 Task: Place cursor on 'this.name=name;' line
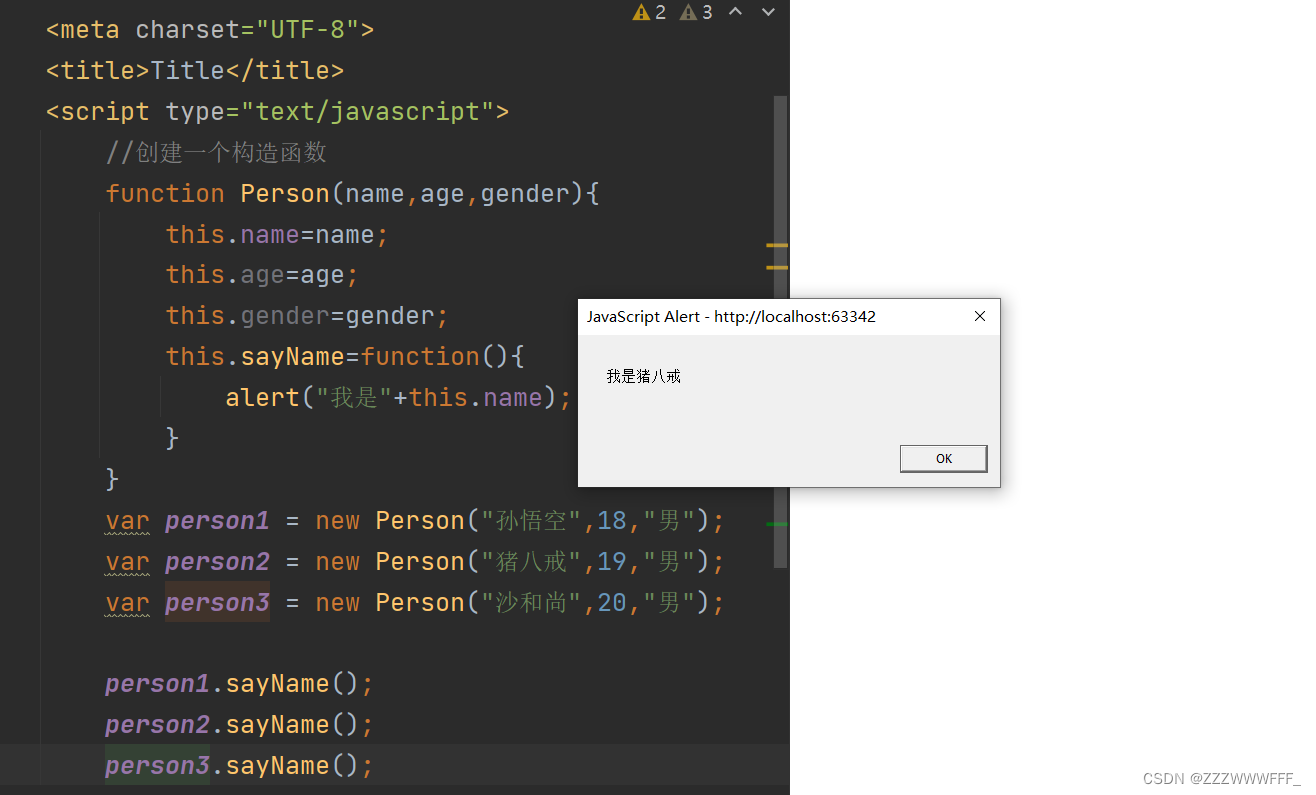point(277,234)
